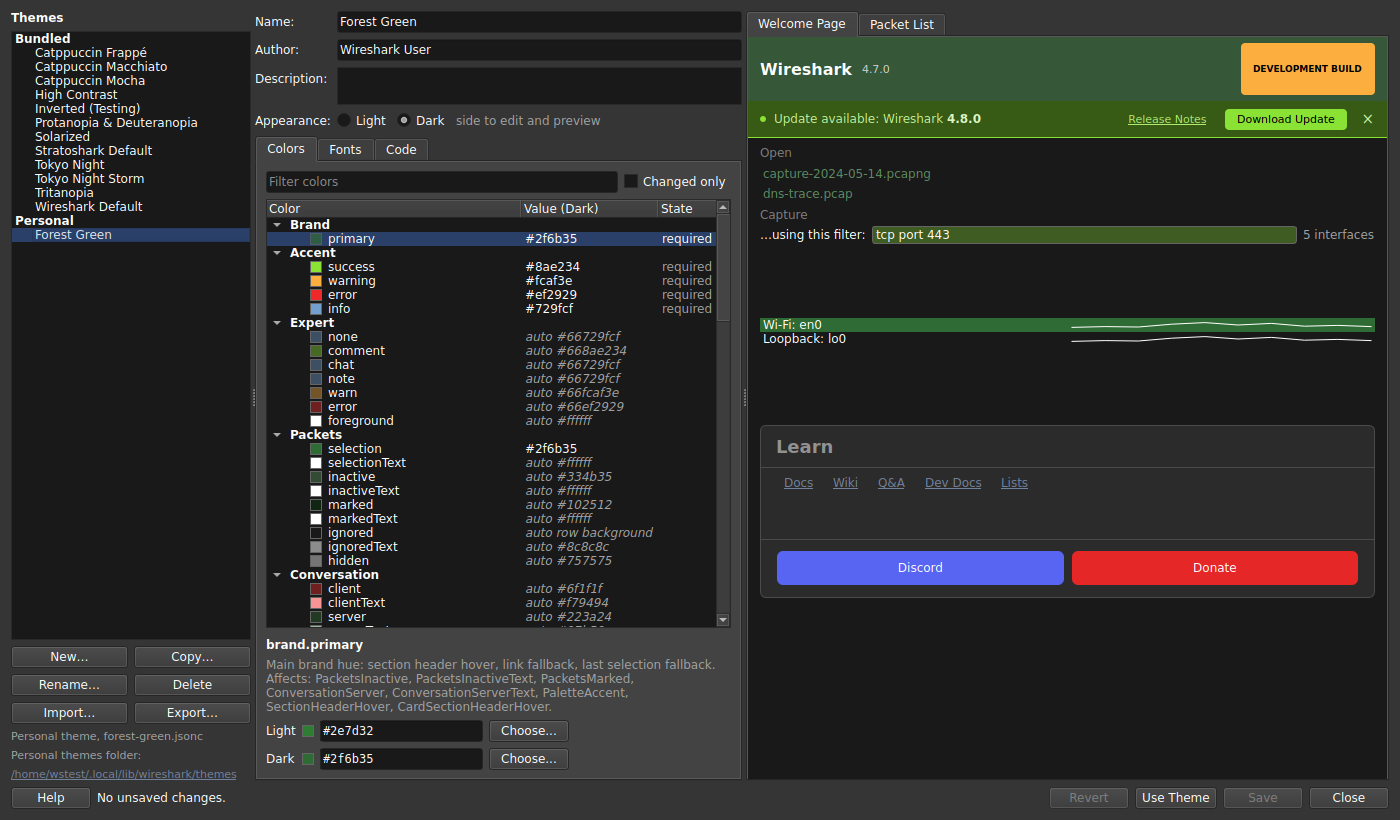
Task: Click Choose... for the Dark color
Action: point(529,759)
